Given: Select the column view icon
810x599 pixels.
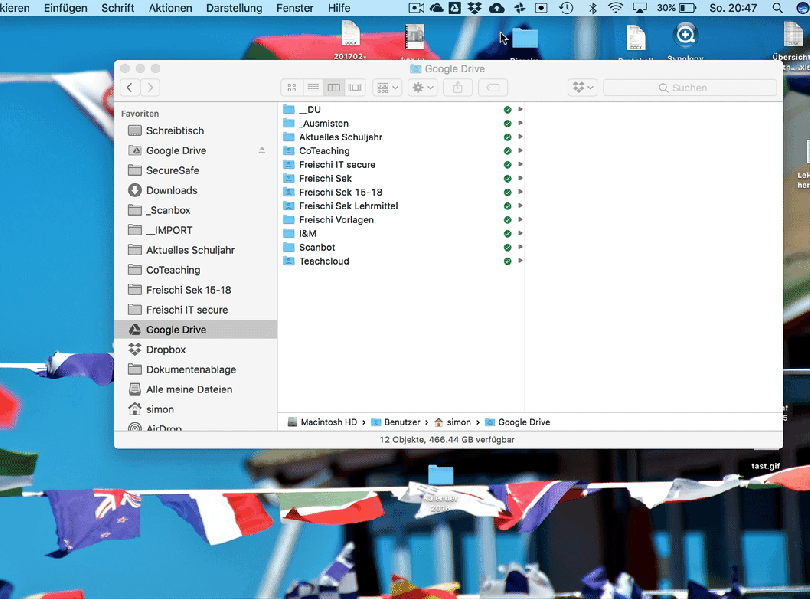Looking at the screenshot, I should (333, 87).
